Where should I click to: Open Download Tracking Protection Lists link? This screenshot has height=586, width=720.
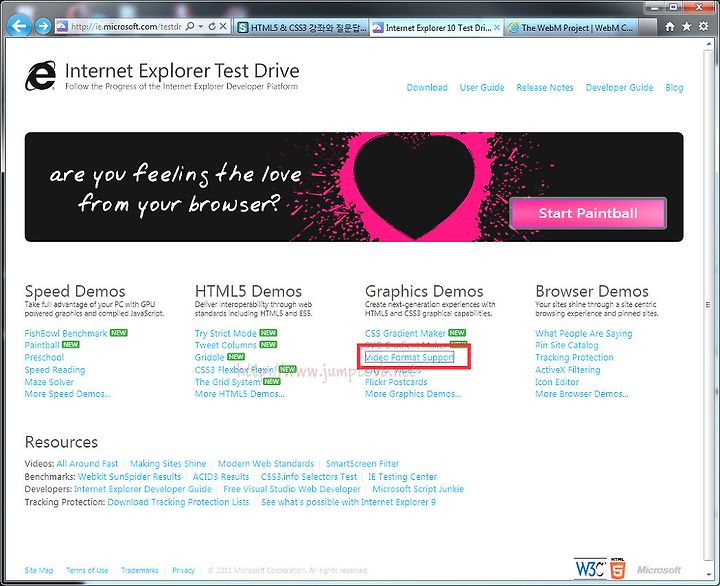tap(178, 502)
